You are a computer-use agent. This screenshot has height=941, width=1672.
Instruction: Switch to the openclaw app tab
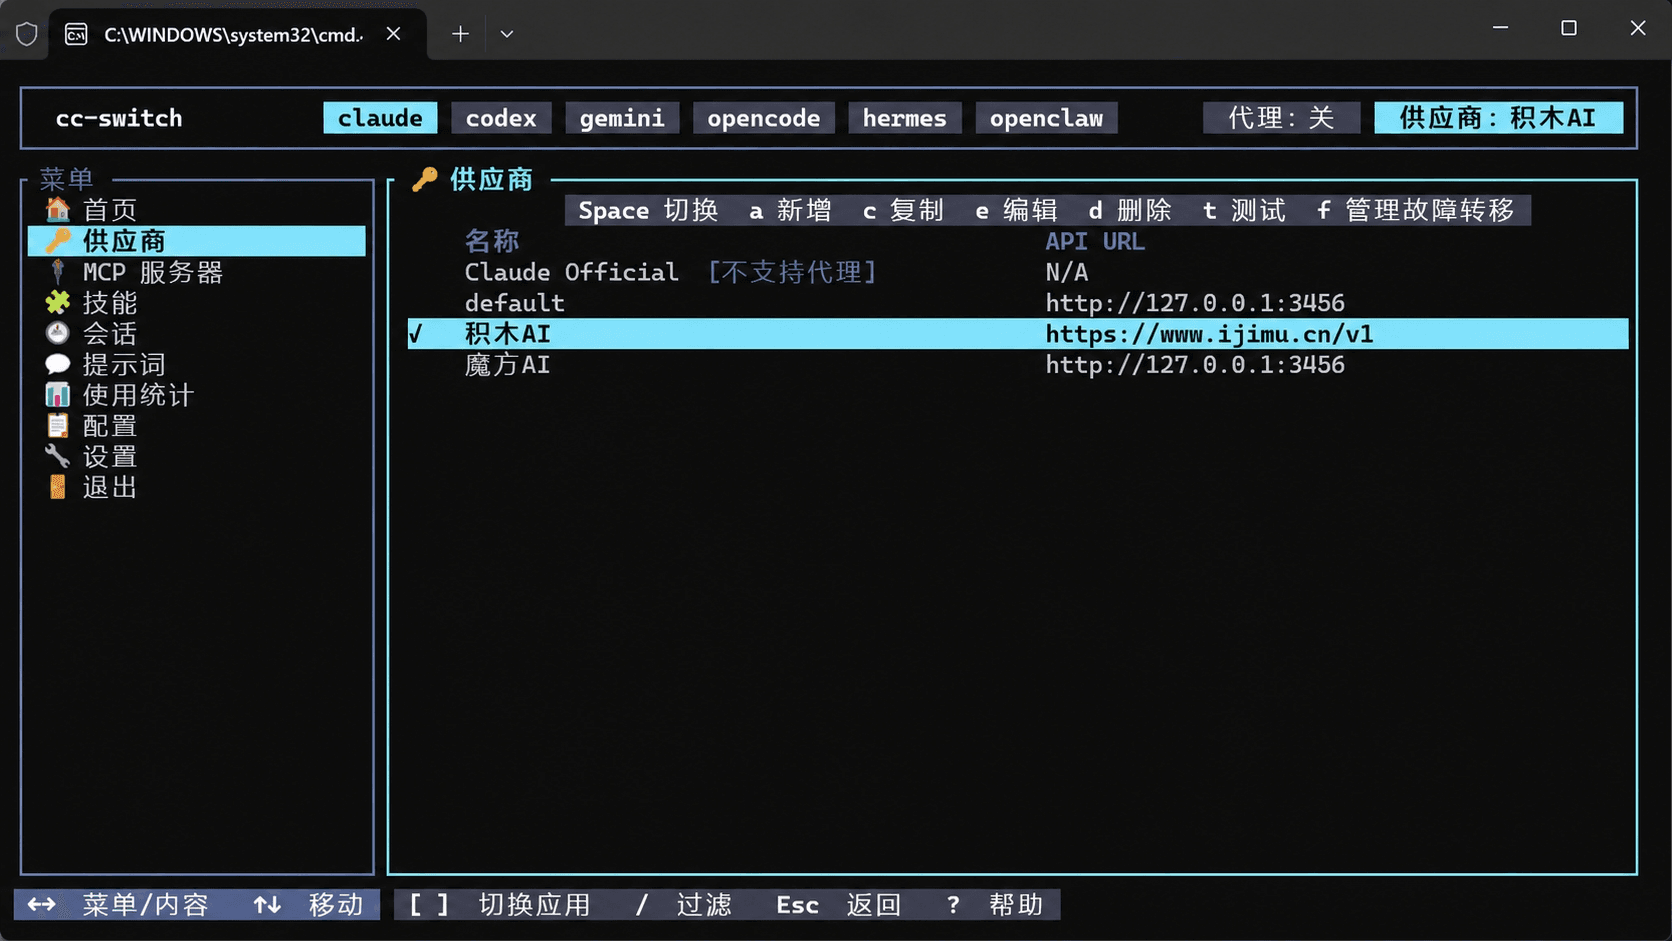(x=1047, y=118)
